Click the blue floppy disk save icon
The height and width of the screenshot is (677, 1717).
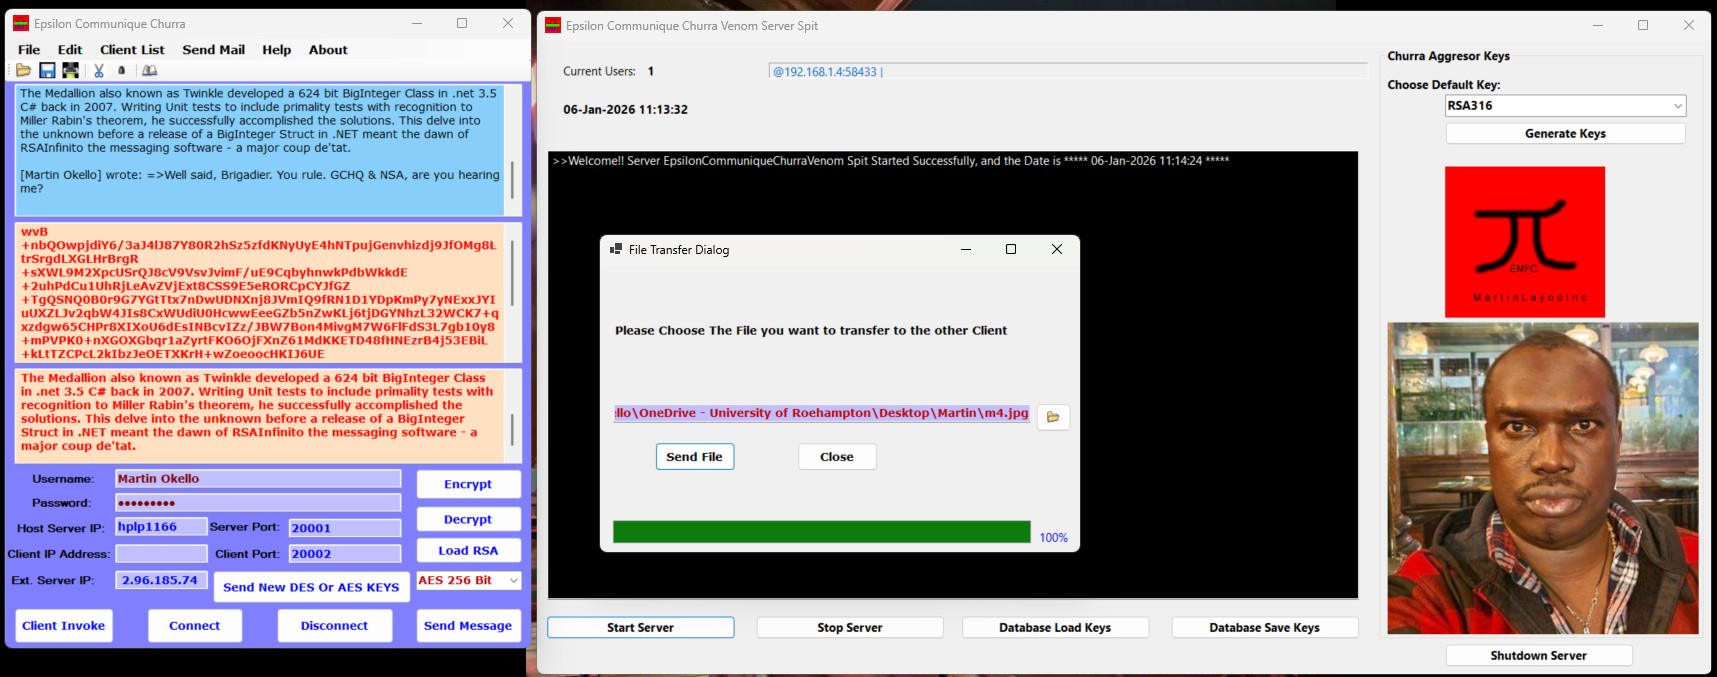pyautogui.click(x=47, y=71)
